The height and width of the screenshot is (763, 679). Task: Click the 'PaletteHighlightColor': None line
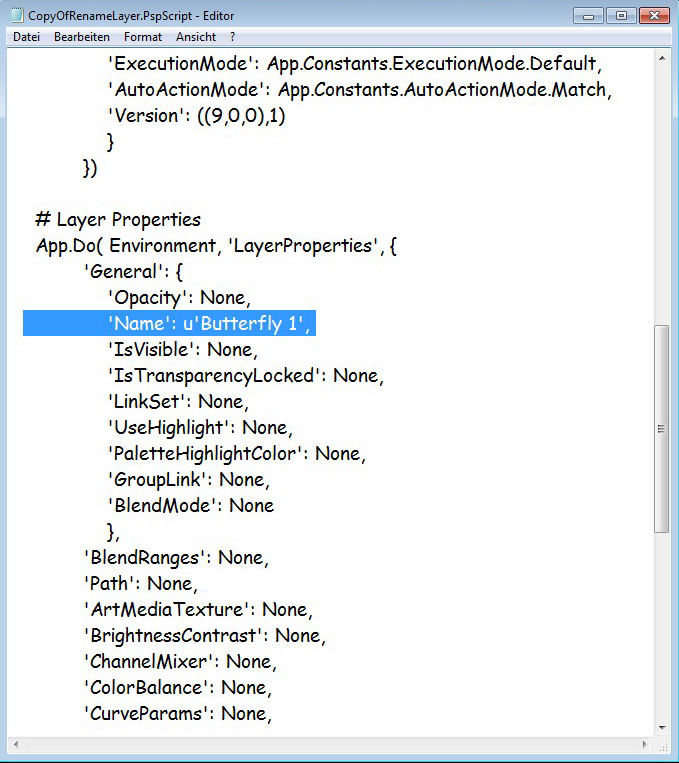point(236,454)
